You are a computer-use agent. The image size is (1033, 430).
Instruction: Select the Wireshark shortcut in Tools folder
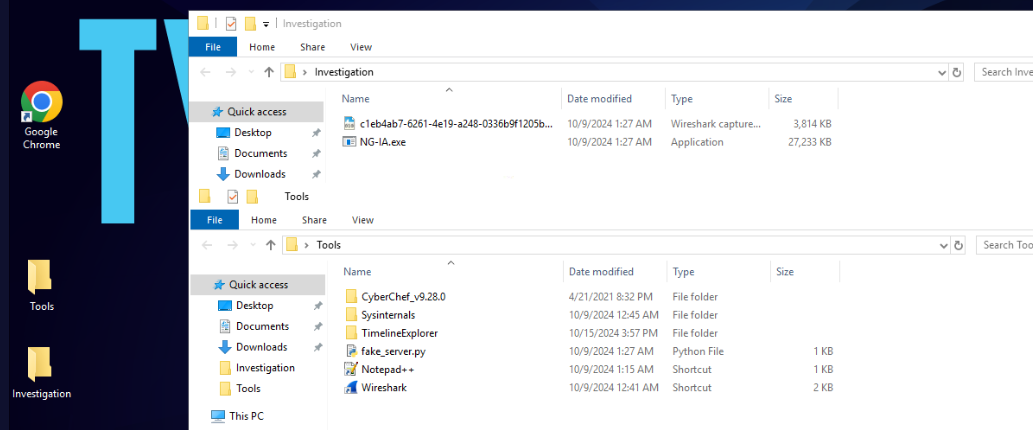383,387
